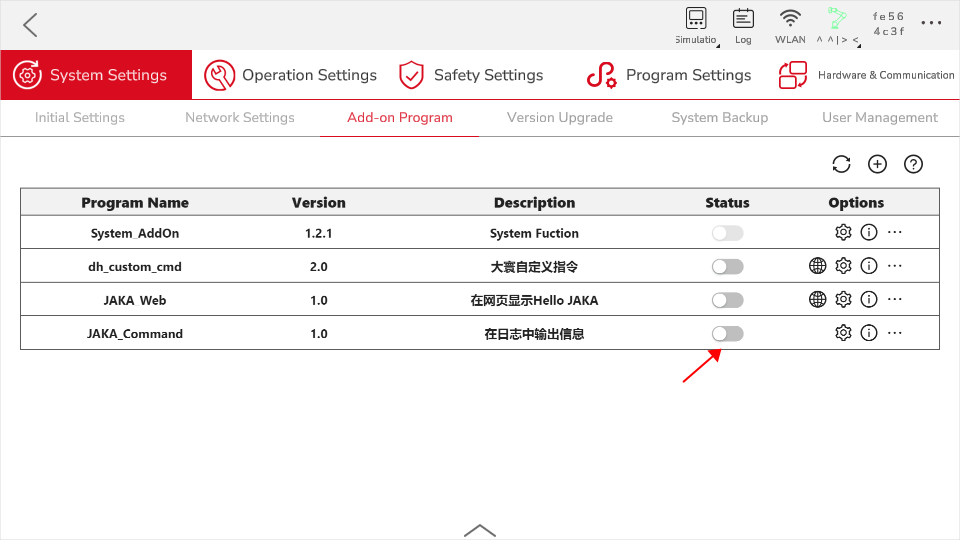
Task: Open the Simulation mode dropdown
Action: [x=696, y=26]
